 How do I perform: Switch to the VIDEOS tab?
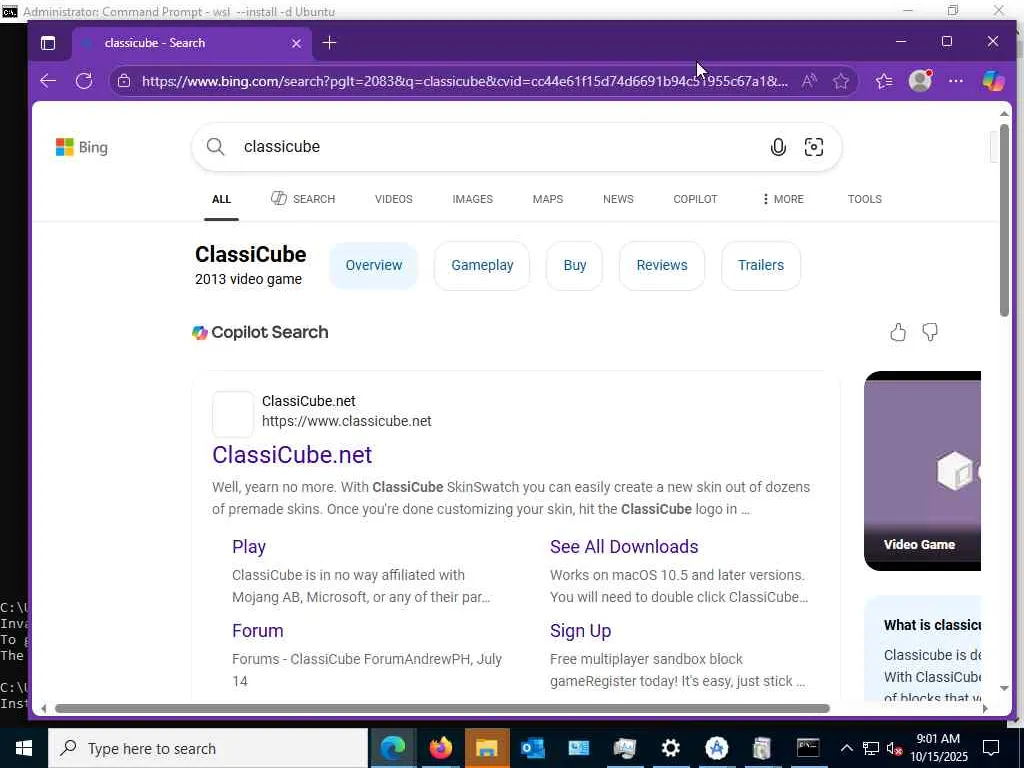[x=394, y=199]
